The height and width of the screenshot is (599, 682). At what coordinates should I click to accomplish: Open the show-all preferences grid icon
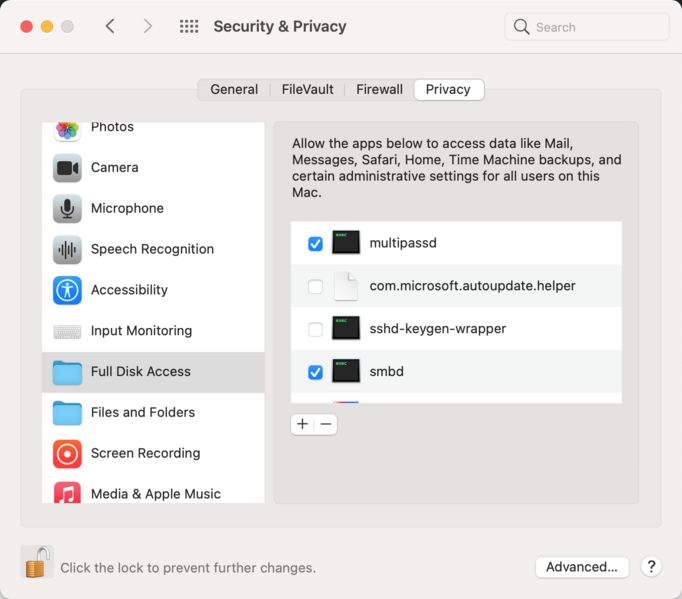[189, 27]
